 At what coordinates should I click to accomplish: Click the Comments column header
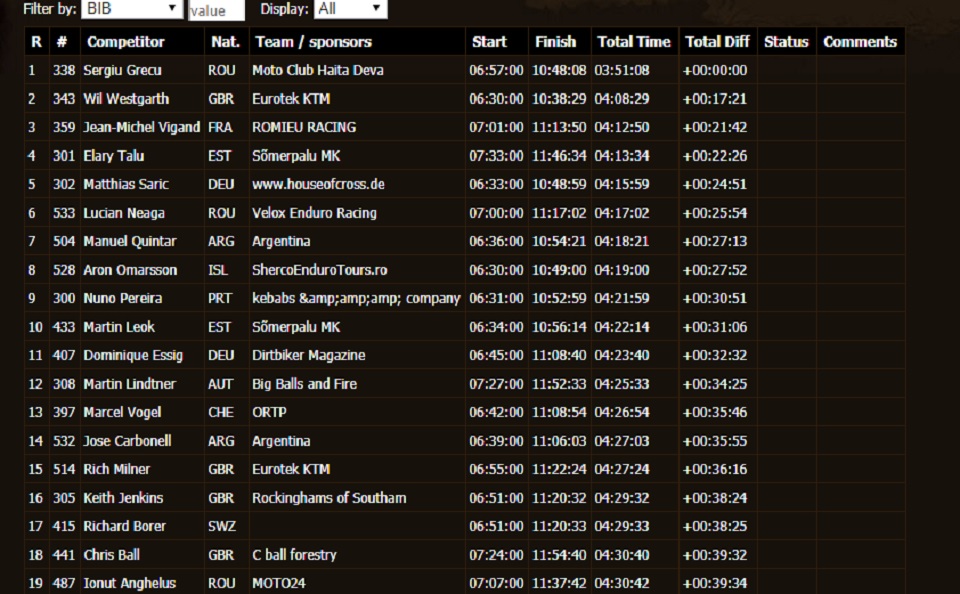click(x=859, y=42)
